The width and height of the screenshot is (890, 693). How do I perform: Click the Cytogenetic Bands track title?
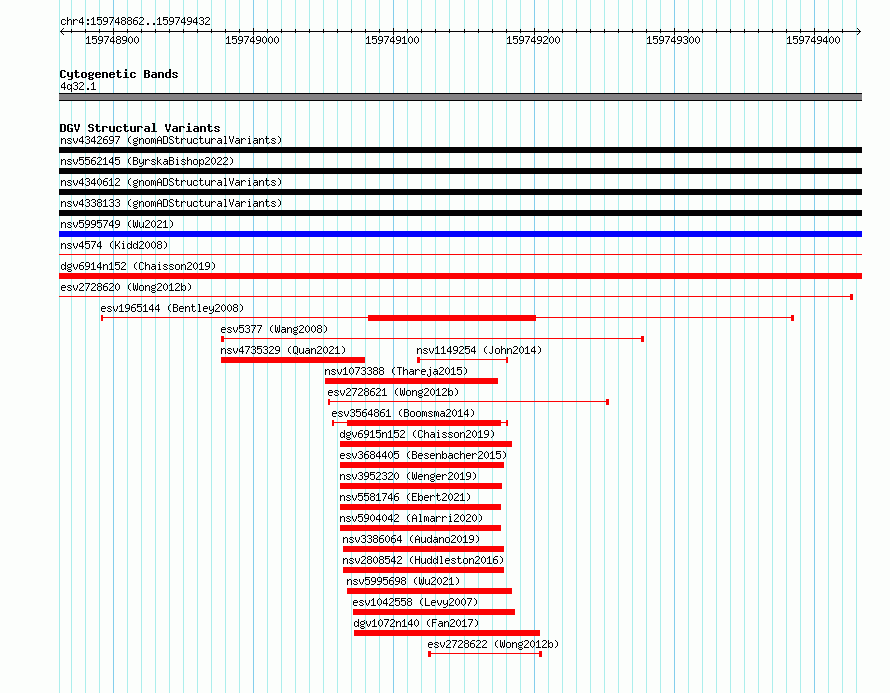(x=119, y=74)
